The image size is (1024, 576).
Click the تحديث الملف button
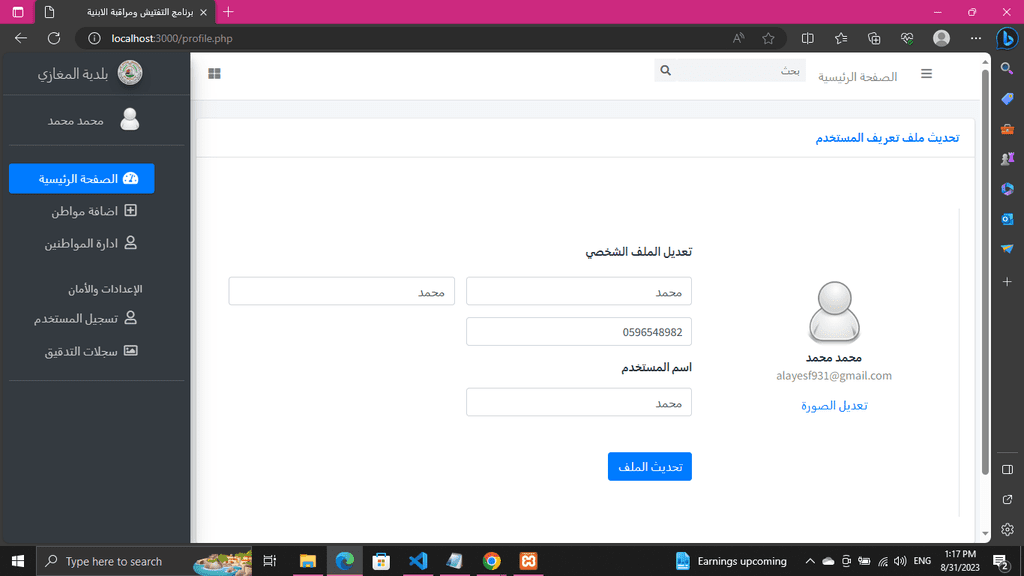coord(650,466)
